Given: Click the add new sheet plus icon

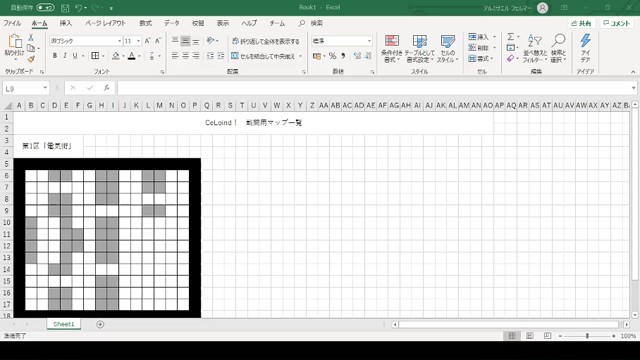Looking at the screenshot, I should (100, 324).
